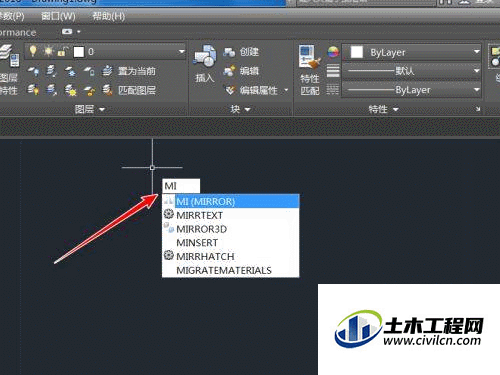Click the layer Unisolate icon
Image resolution: width=500 pixels, height=375 pixels.
tap(51, 90)
